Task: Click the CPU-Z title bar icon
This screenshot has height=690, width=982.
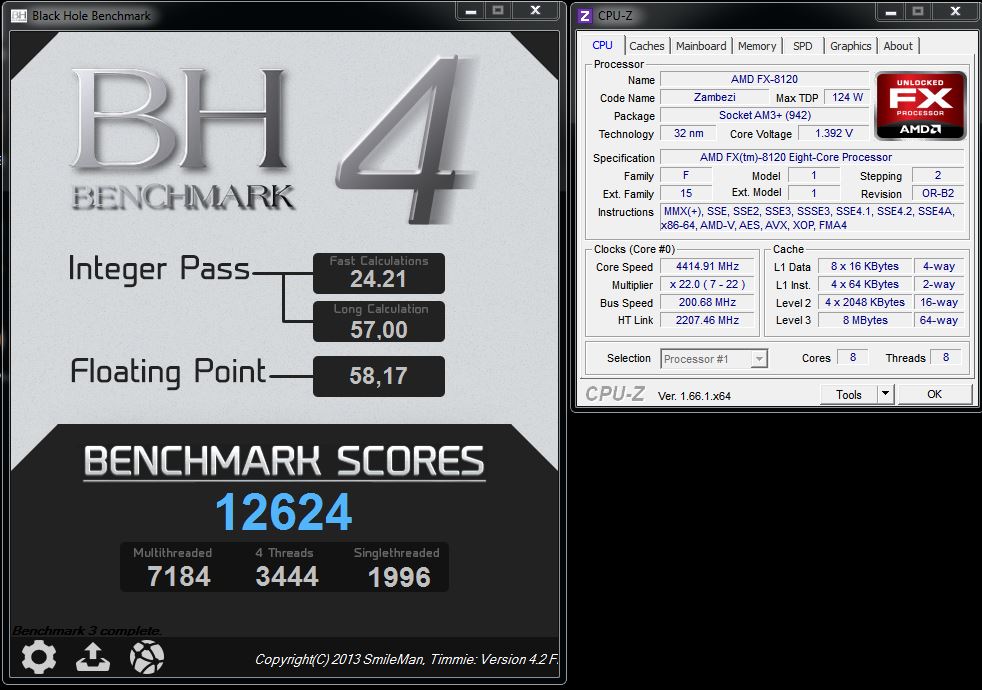Action: click(585, 16)
